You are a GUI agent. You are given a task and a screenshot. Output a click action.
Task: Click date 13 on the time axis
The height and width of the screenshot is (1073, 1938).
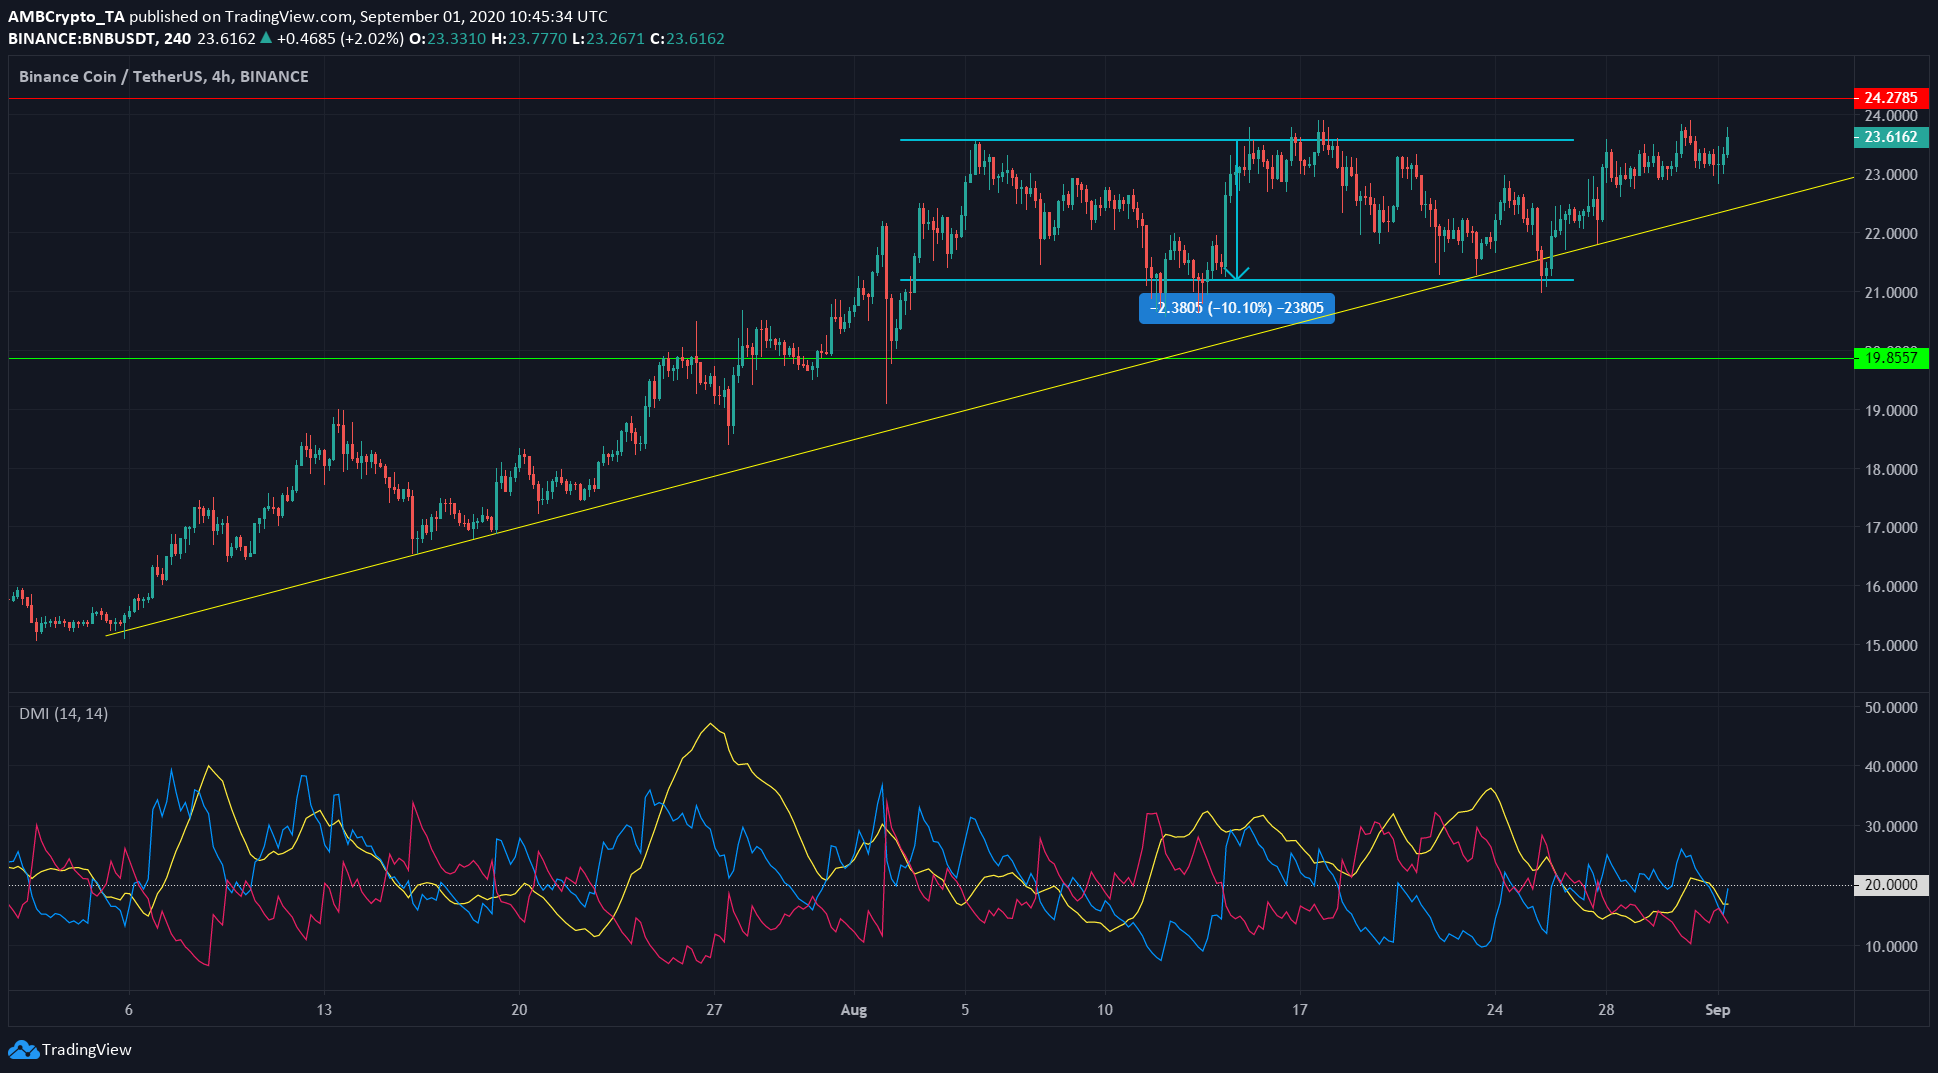click(x=324, y=1010)
